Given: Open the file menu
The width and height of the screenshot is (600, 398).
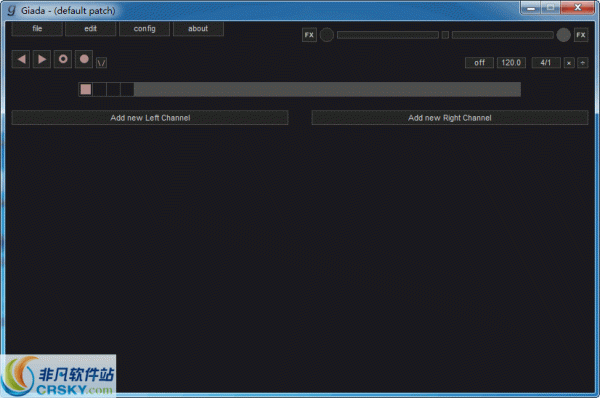Looking at the screenshot, I should [37, 29].
